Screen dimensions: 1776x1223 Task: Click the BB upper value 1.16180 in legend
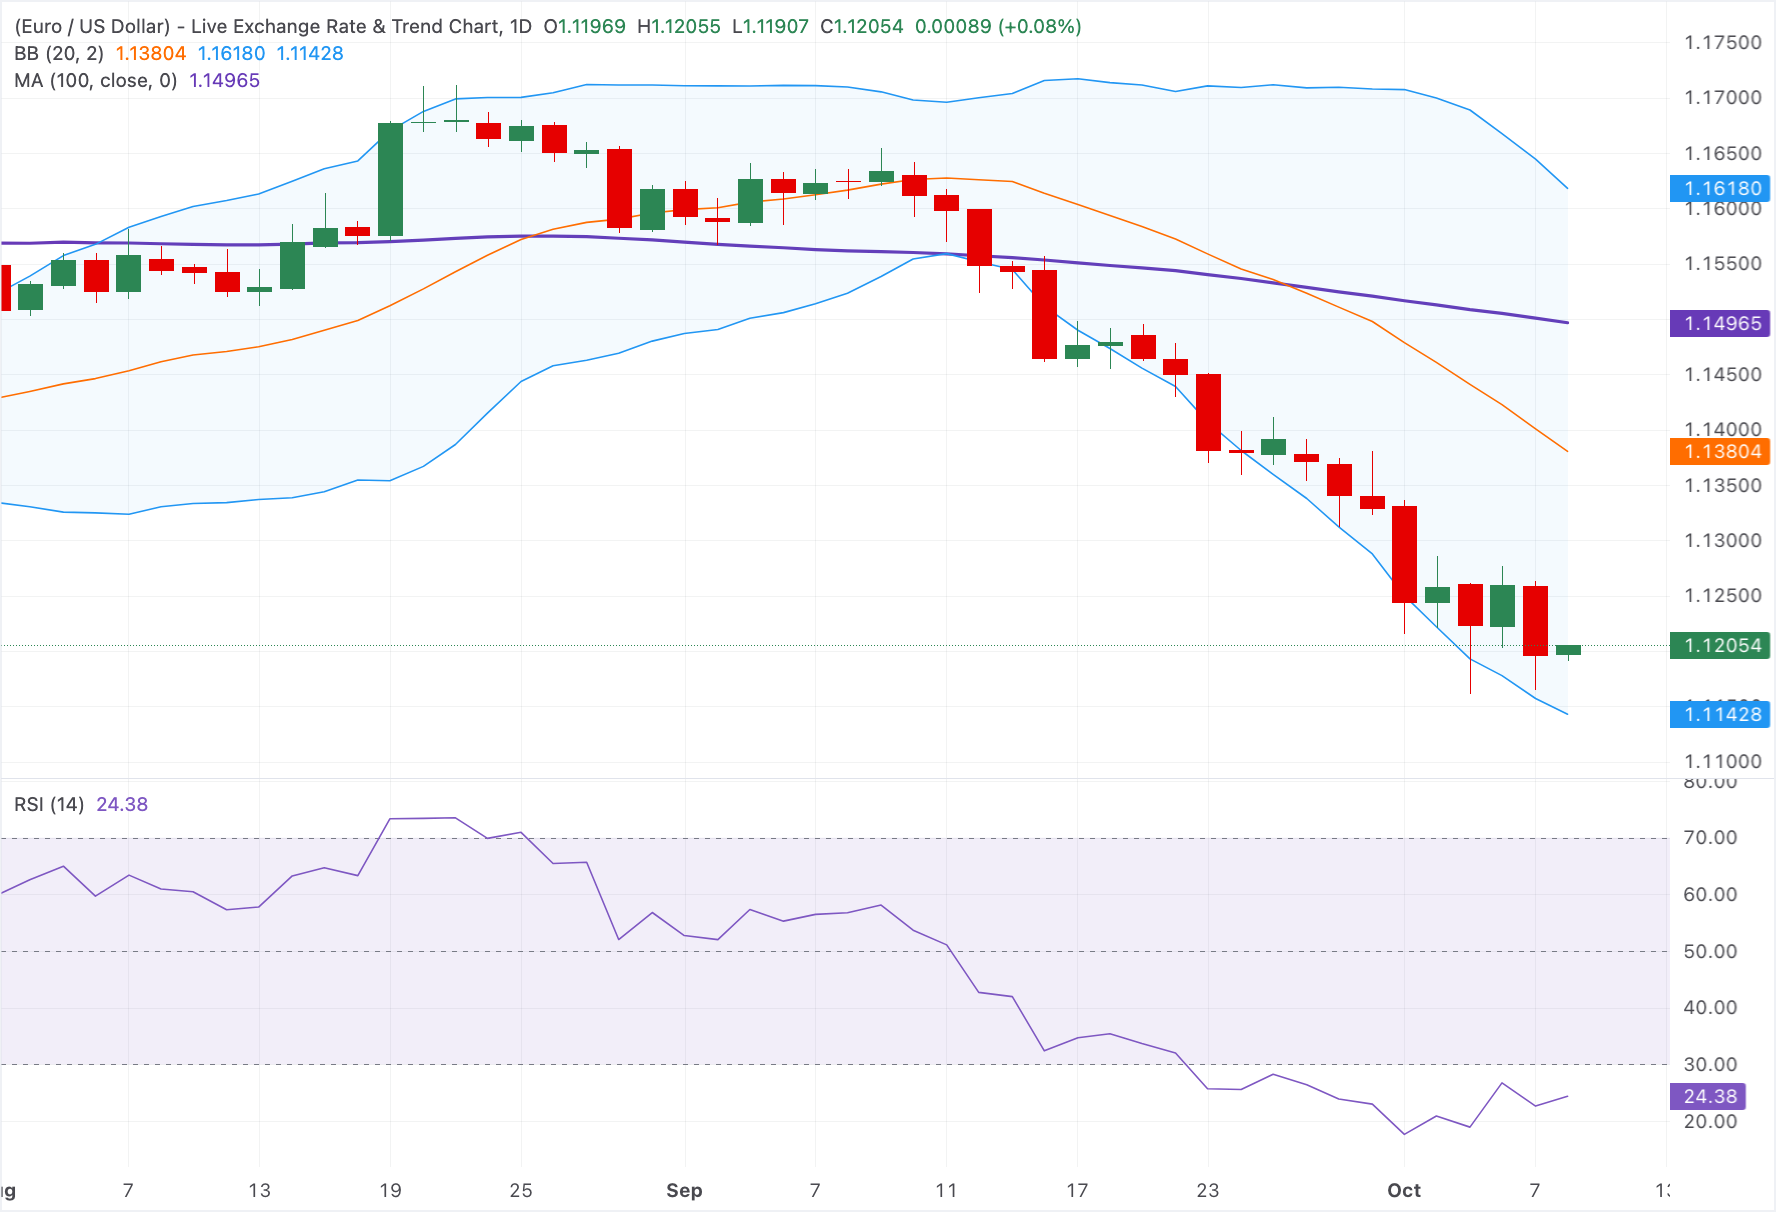pyautogui.click(x=231, y=54)
